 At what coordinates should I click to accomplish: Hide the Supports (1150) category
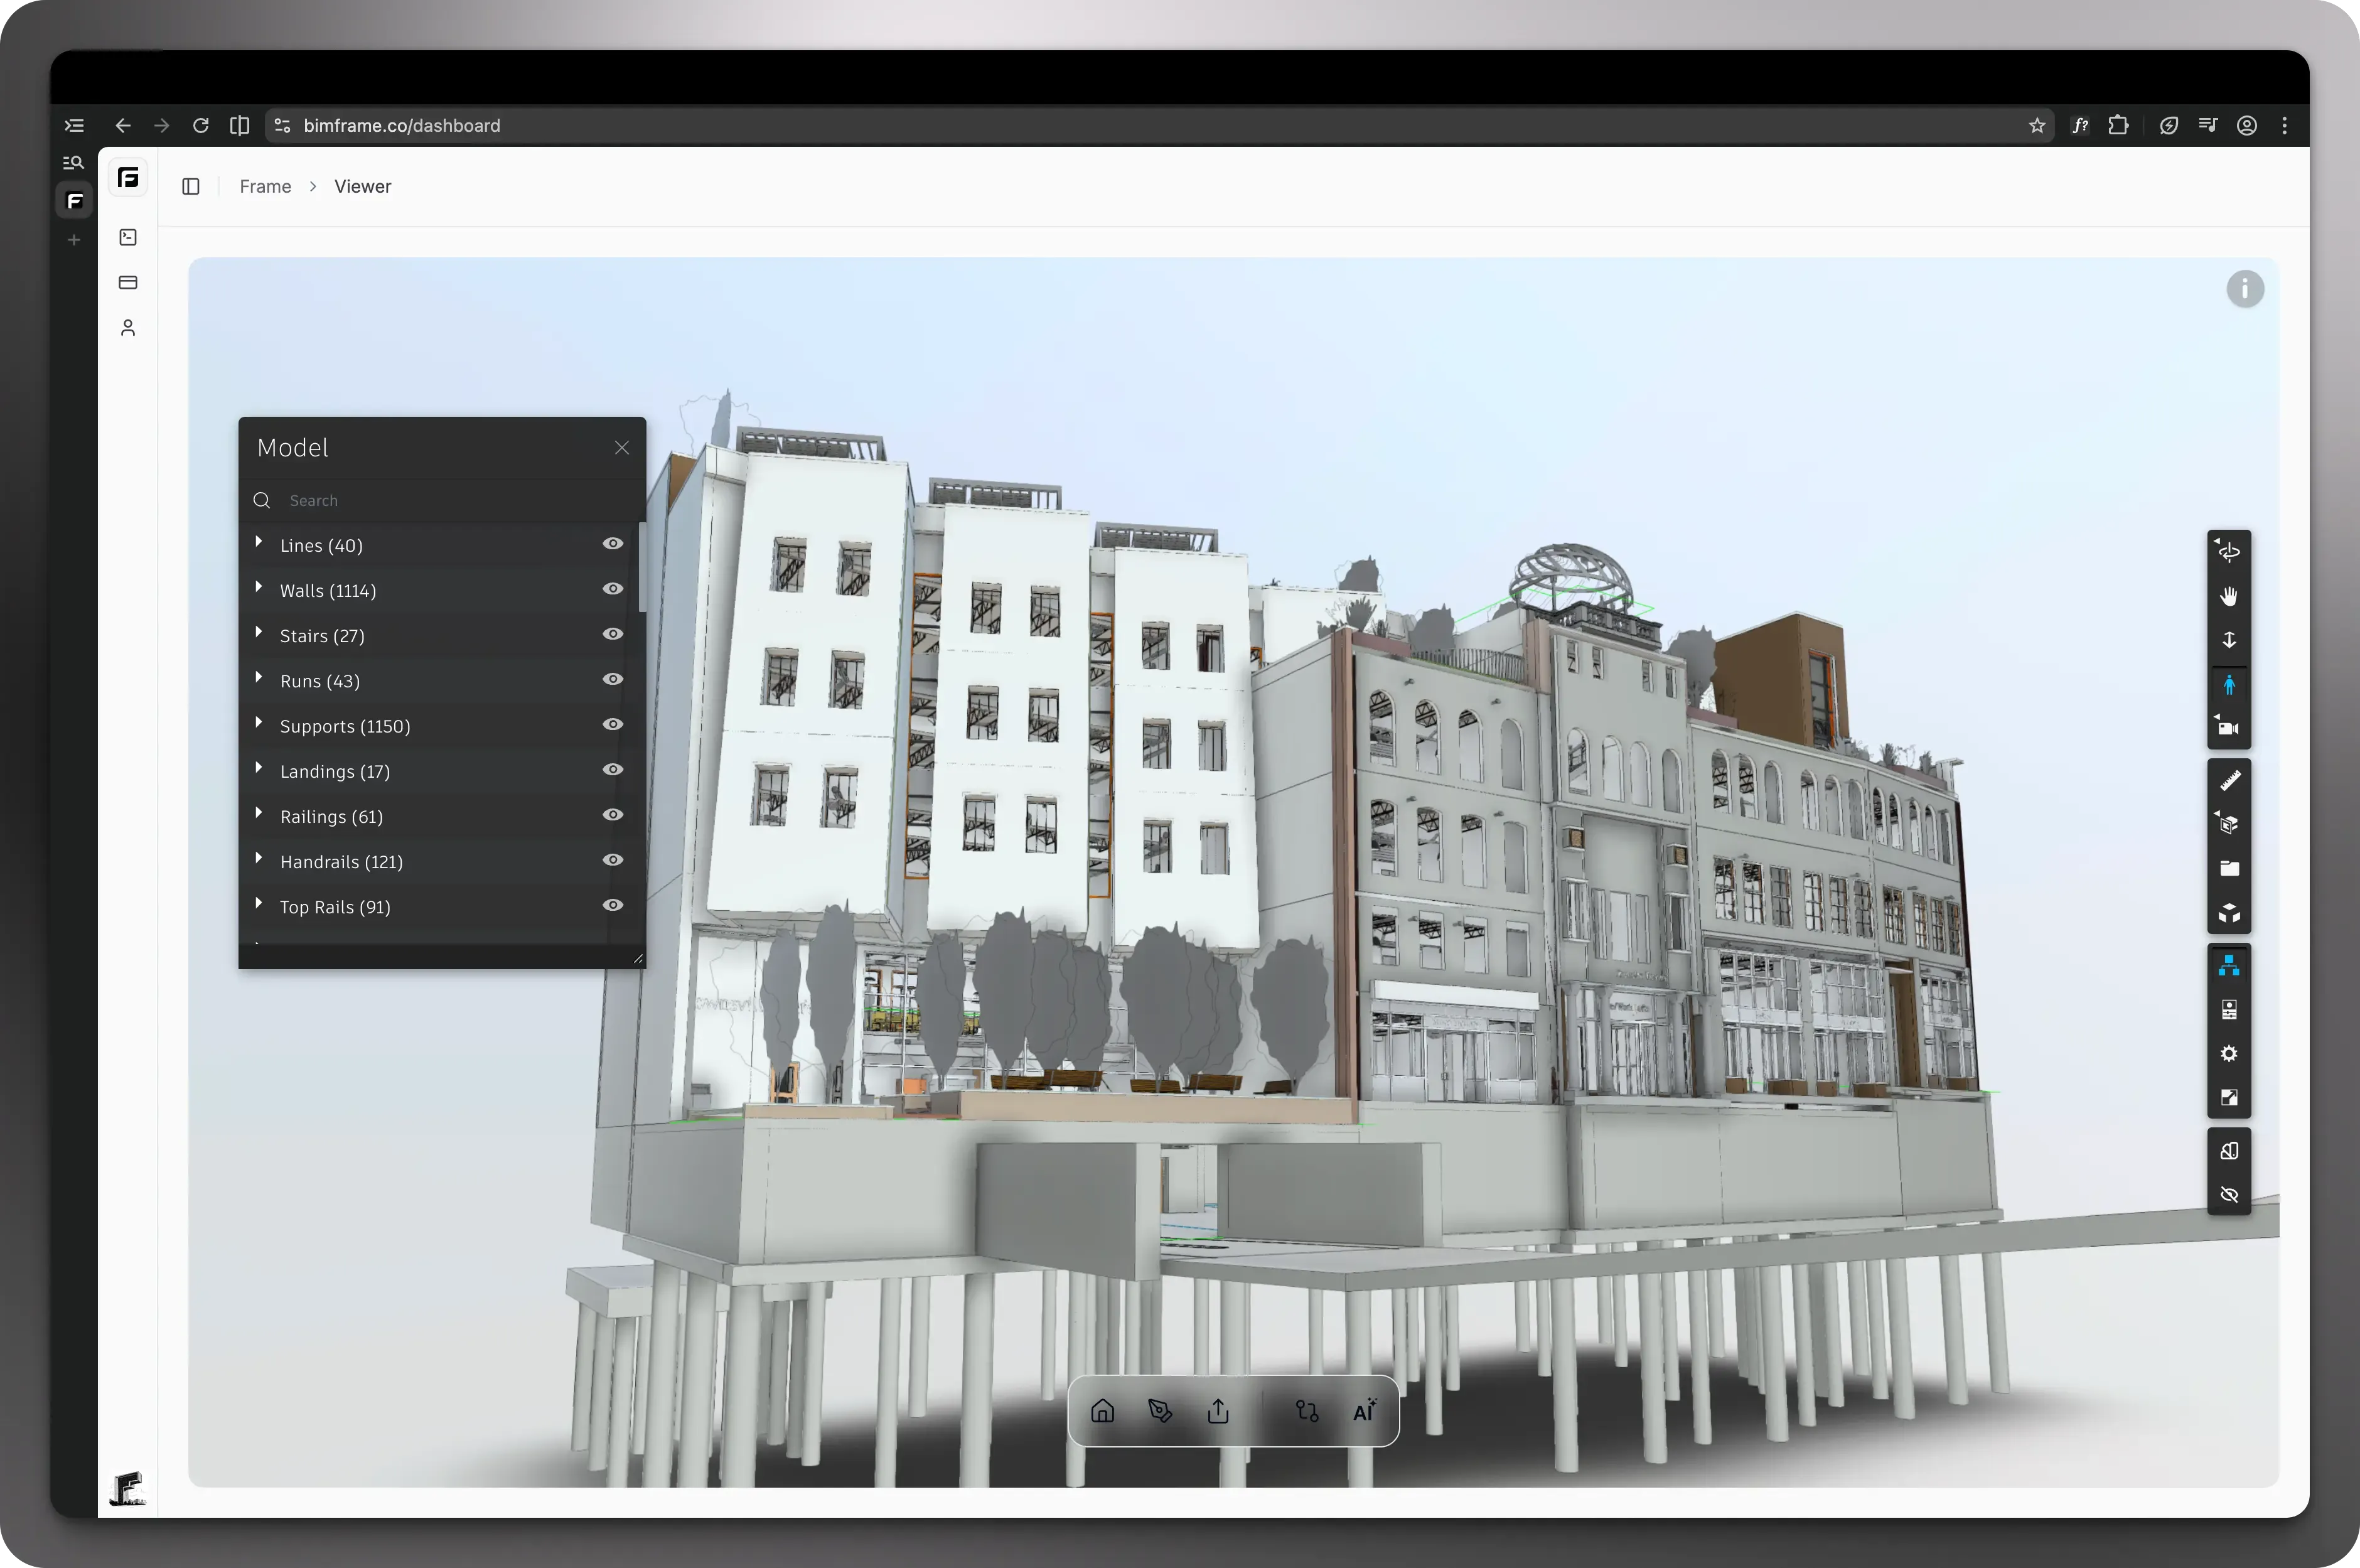pos(613,724)
